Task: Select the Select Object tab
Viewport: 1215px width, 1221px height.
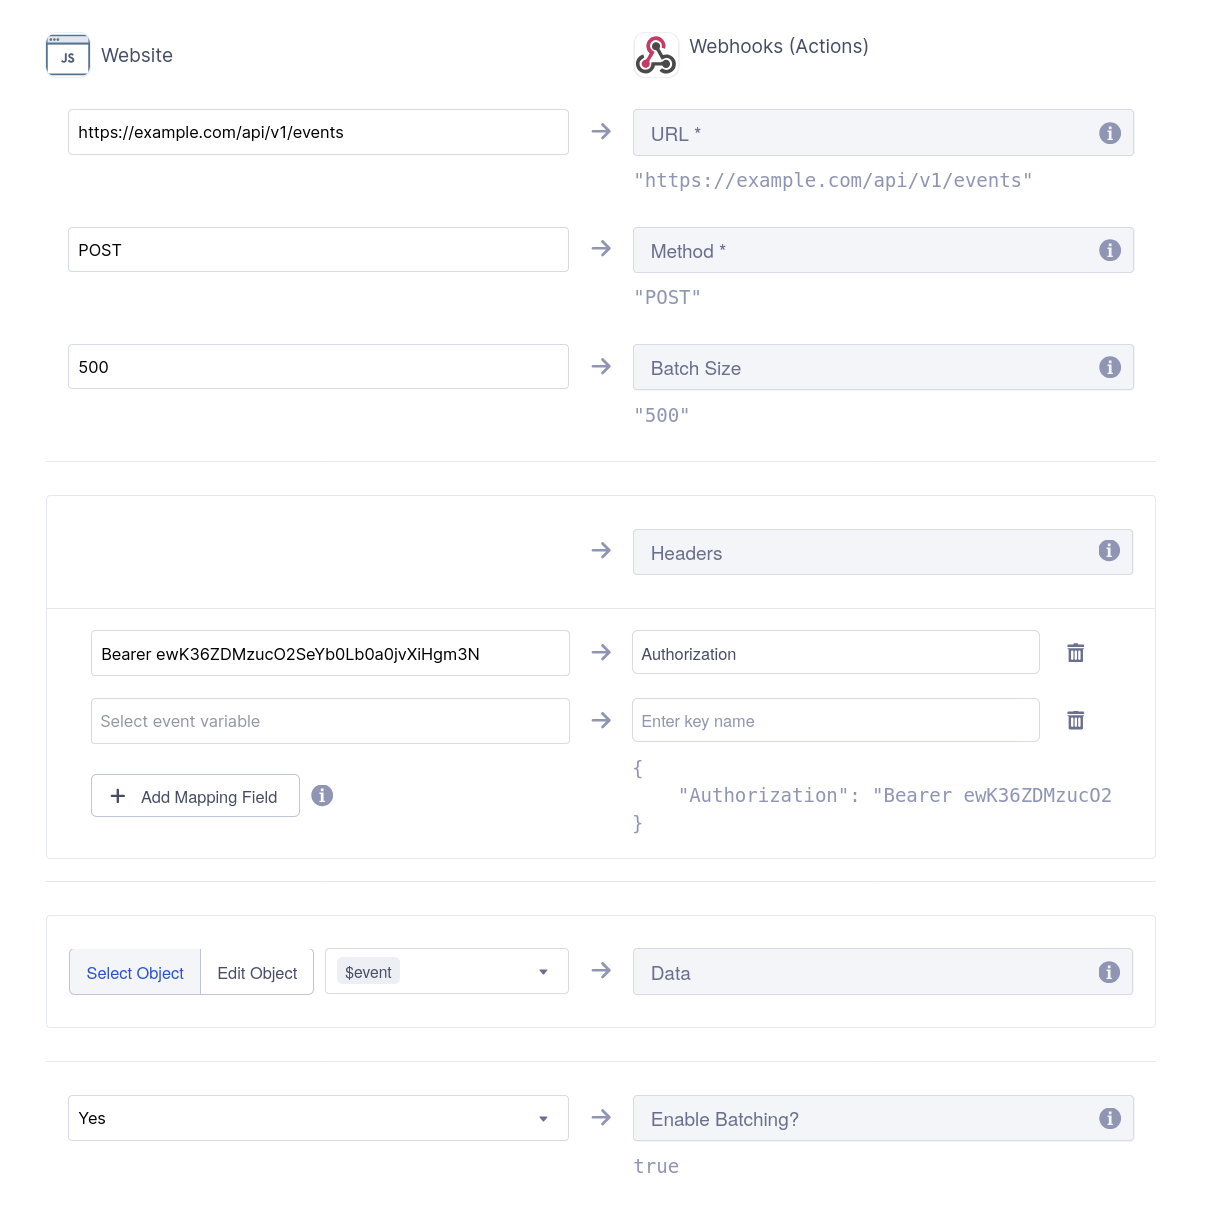Action: click(x=135, y=972)
